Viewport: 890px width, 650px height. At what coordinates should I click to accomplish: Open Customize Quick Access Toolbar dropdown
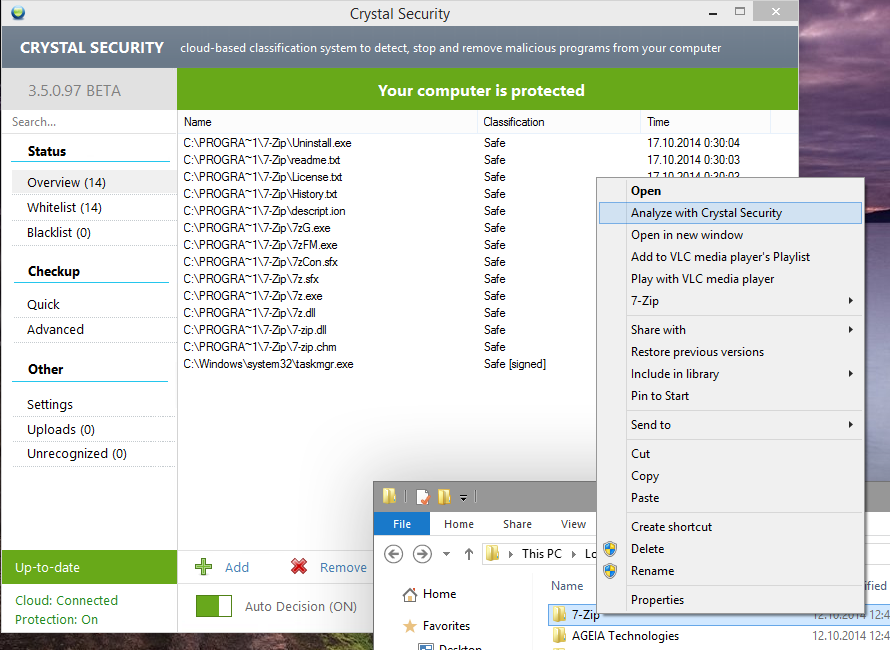(463, 498)
